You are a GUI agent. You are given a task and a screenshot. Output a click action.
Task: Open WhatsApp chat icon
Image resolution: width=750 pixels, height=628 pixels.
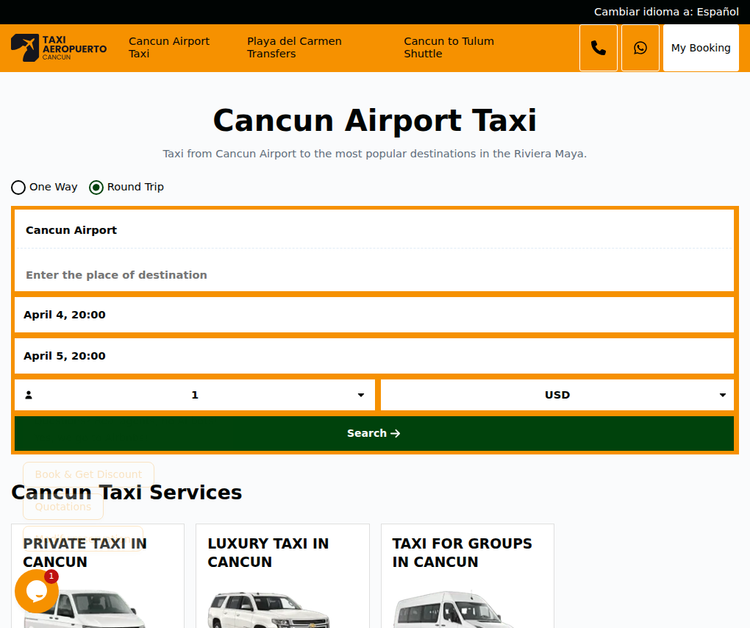click(x=640, y=48)
